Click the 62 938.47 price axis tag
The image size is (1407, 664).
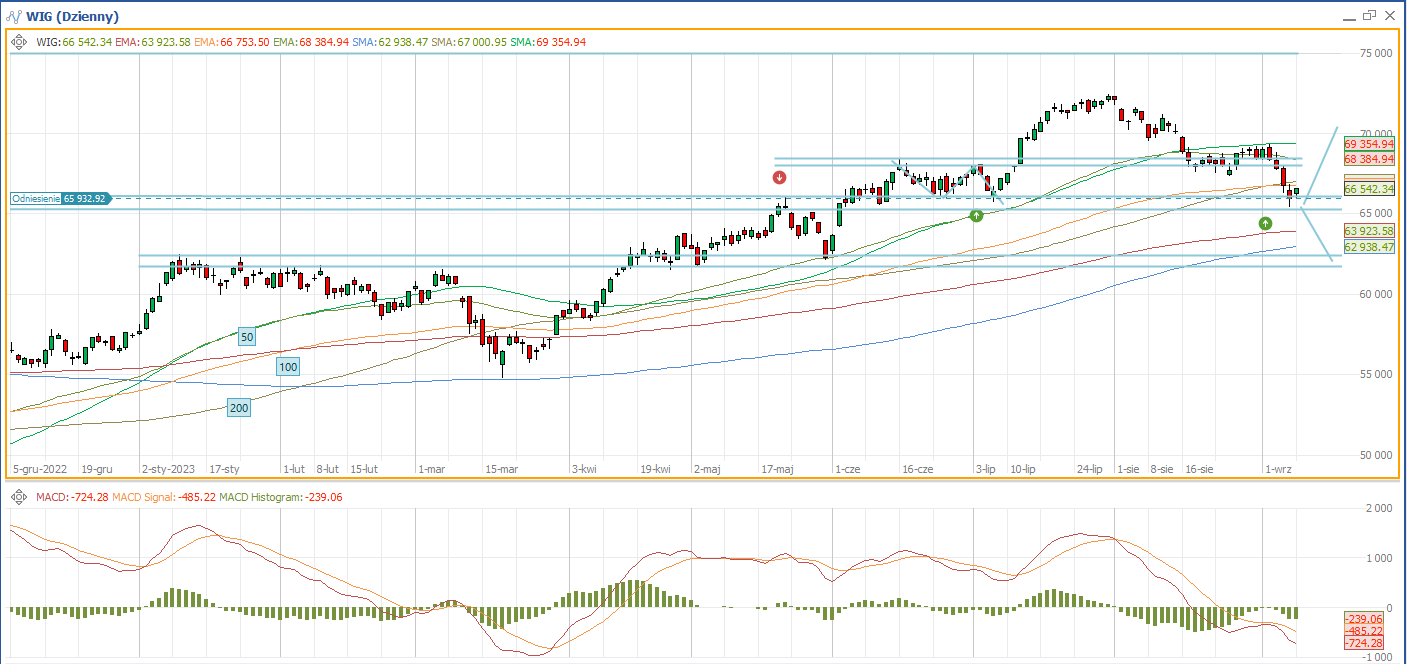(x=1369, y=247)
